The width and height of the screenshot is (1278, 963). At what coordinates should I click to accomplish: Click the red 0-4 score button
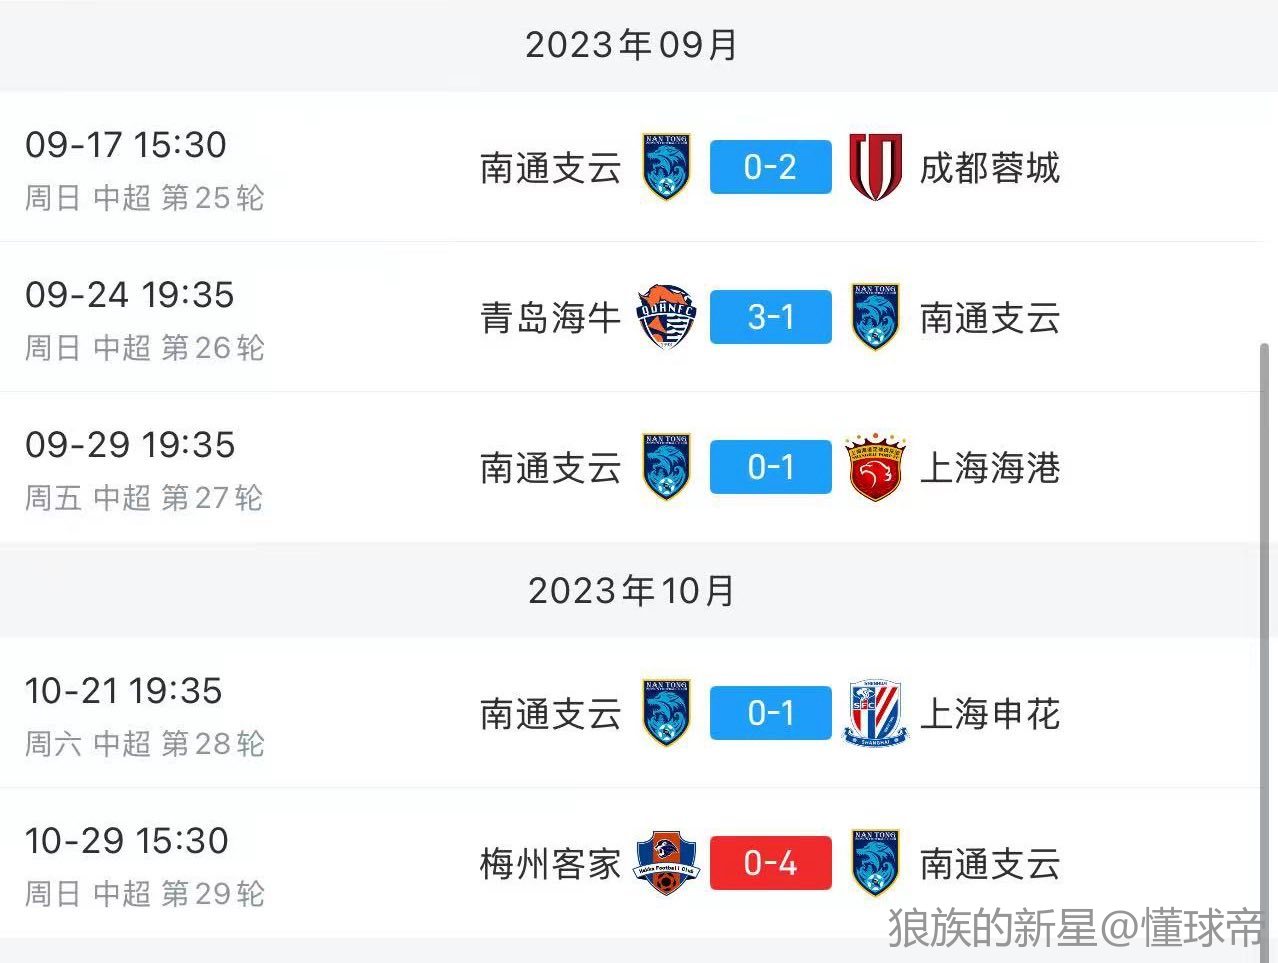pos(770,863)
